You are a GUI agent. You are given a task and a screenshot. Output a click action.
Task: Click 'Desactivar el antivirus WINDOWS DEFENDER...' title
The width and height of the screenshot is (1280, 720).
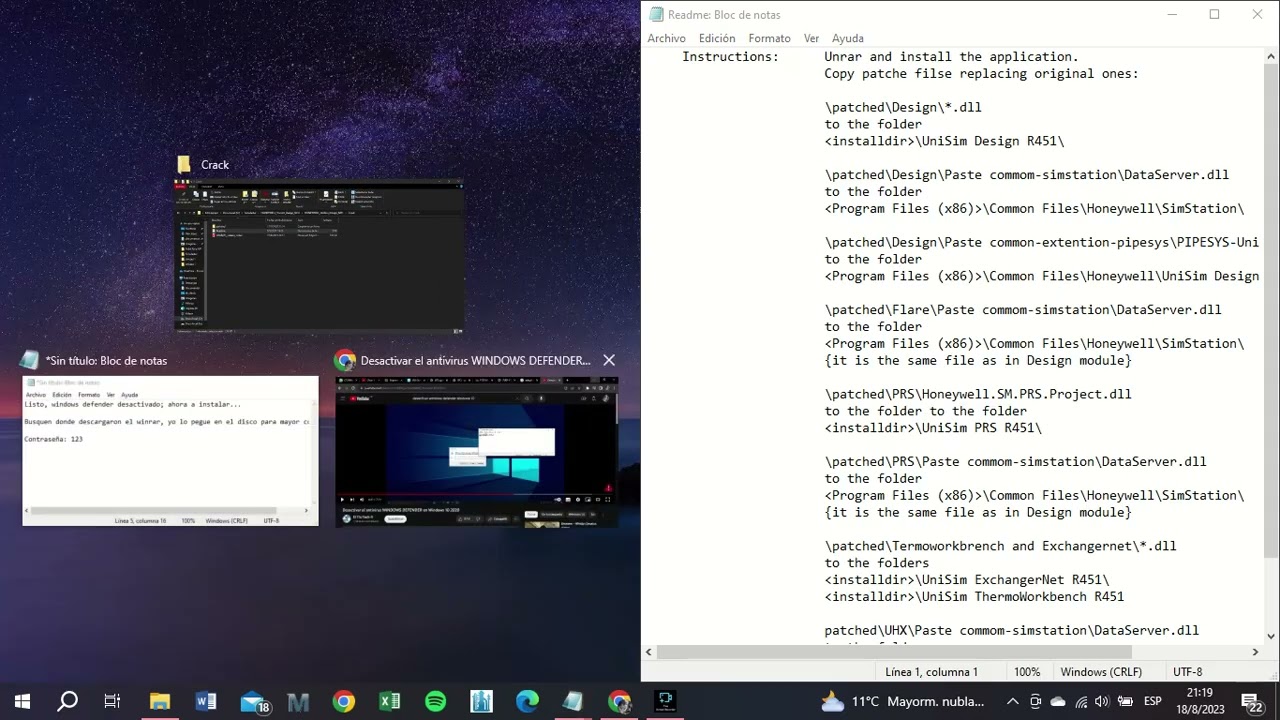point(475,361)
